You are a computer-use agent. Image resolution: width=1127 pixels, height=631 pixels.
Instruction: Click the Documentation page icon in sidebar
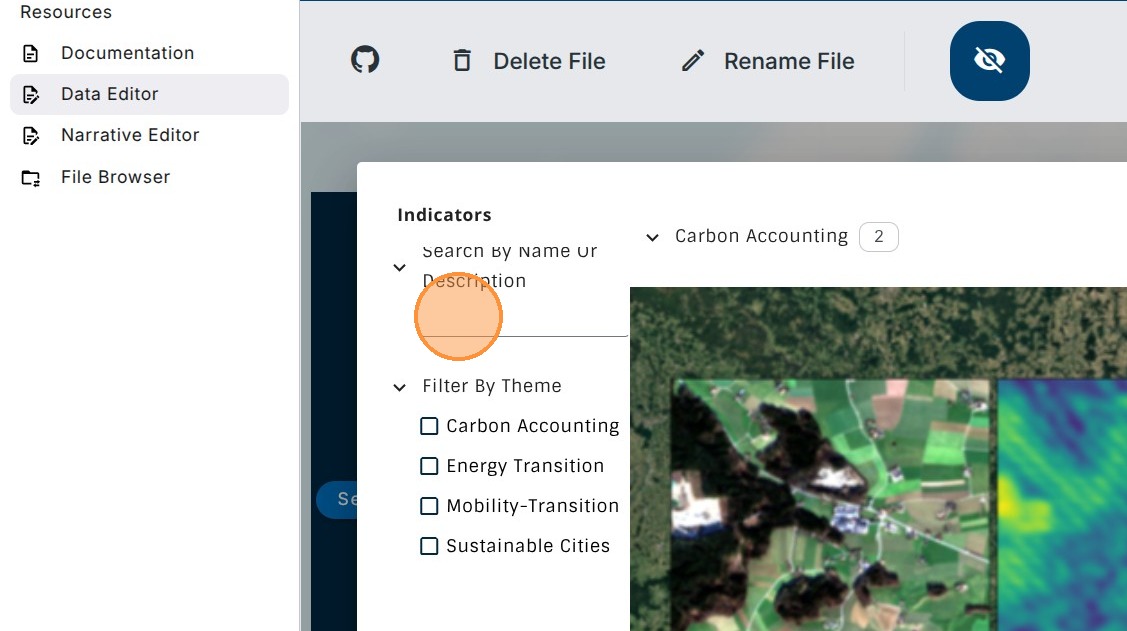31,53
